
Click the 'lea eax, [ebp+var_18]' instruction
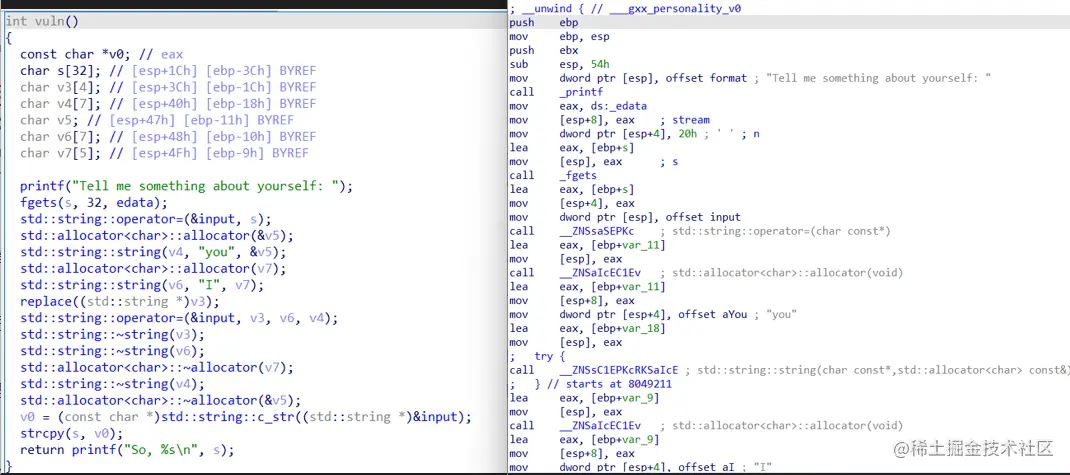[588, 328]
